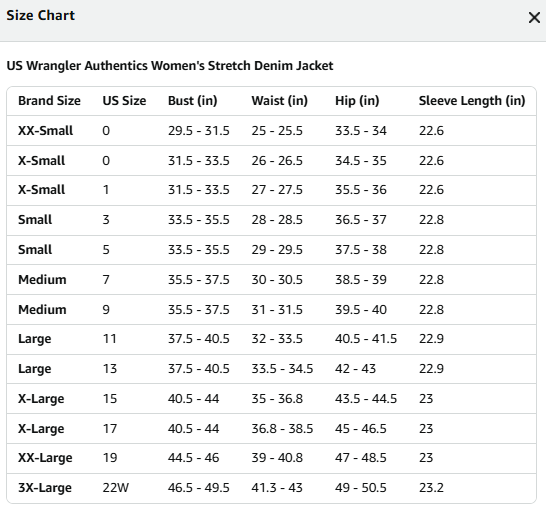Click waist value 41.3 - 43
The width and height of the screenshot is (546, 515).
click(x=277, y=488)
